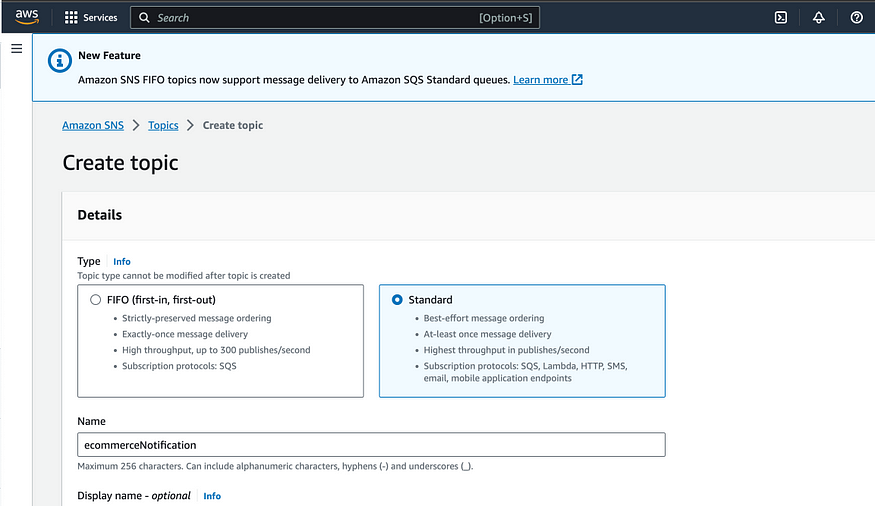875x506 pixels.
Task: Open the Services menu
Action: (x=100, y=17)
